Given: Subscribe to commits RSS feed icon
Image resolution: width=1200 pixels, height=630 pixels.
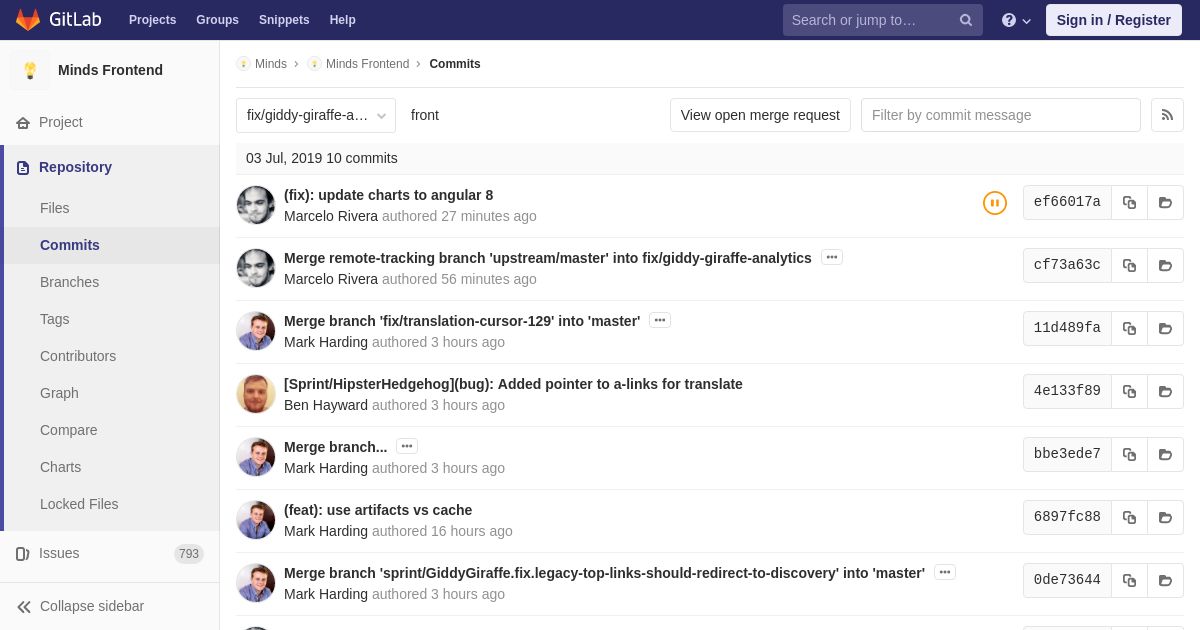Looking at the screenshot, I should [x=1167, y=115].
